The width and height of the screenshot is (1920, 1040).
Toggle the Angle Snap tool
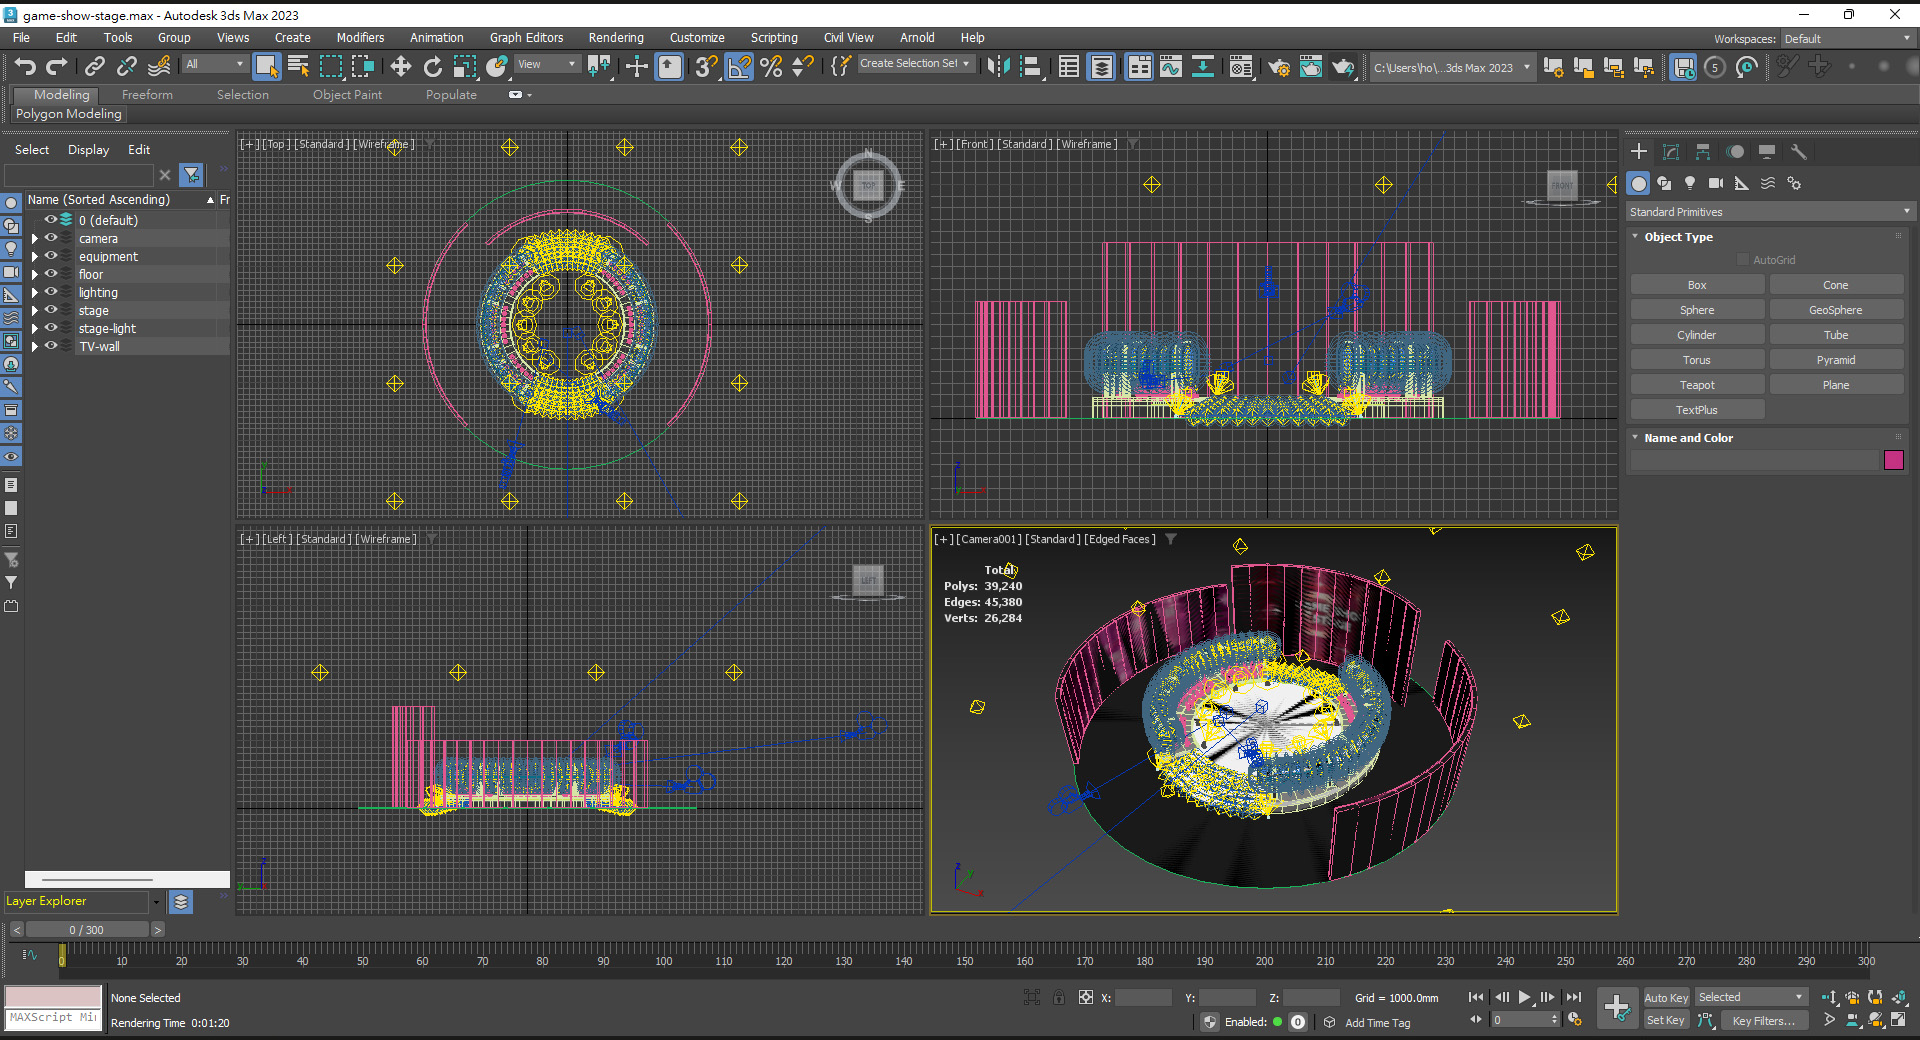(739, 67)
